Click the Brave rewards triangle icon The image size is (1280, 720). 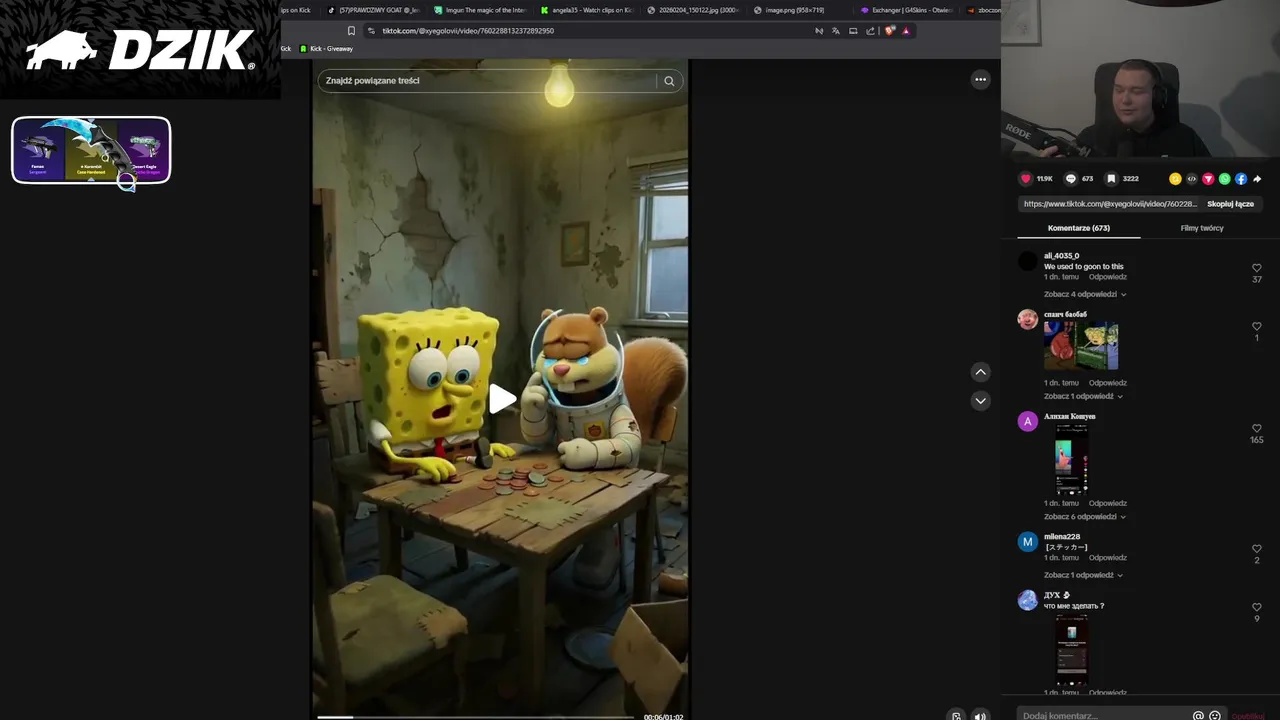tap(906, 31)
